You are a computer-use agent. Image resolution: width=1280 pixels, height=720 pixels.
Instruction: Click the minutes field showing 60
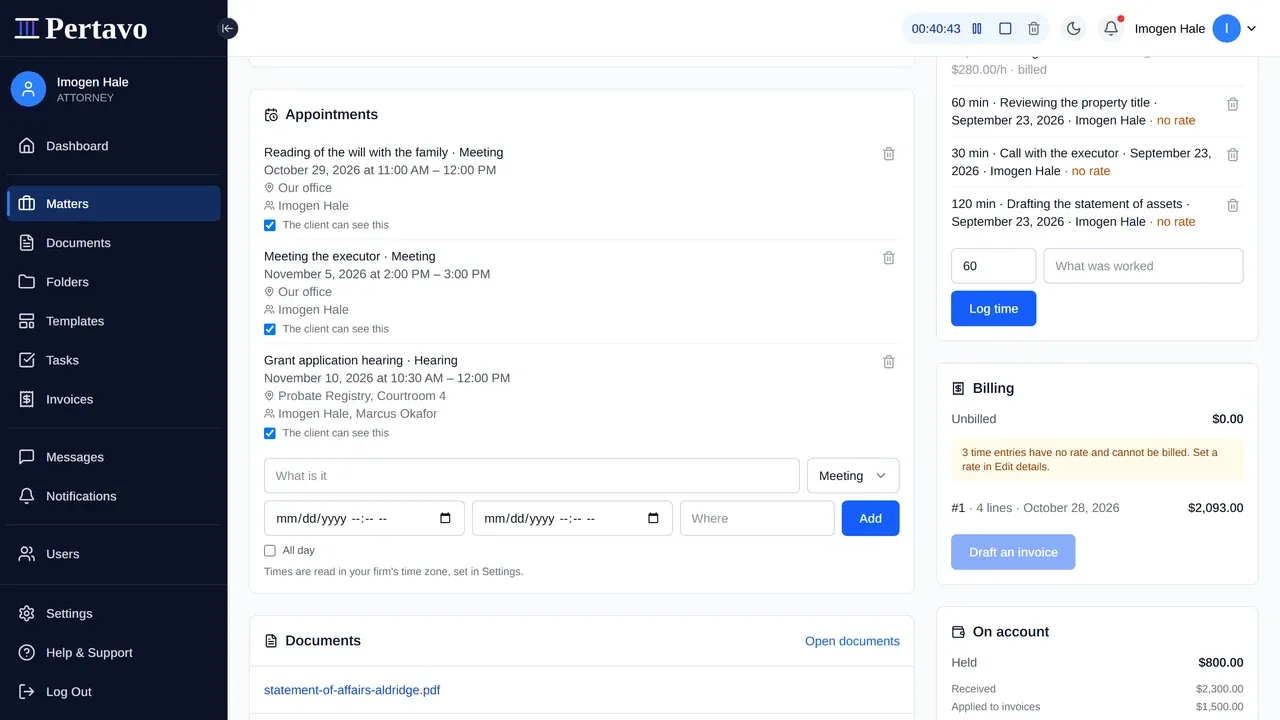[993, 266]
